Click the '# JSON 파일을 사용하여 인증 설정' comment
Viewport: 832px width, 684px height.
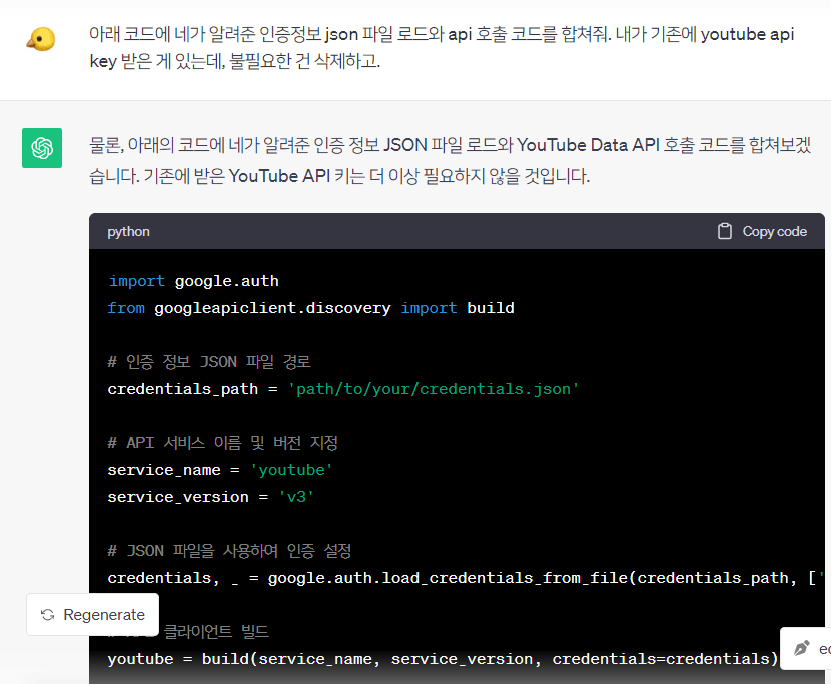click(229, 551)
